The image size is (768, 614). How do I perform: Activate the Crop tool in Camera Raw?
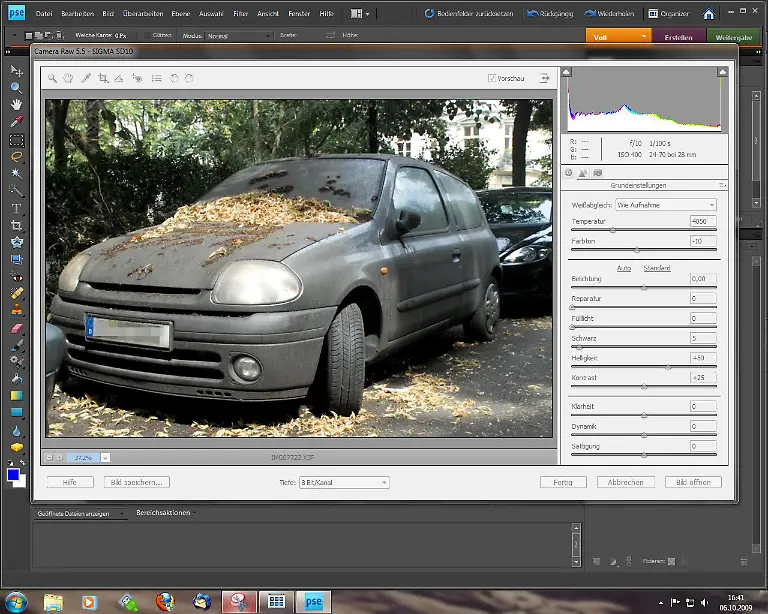coord(103,78)
